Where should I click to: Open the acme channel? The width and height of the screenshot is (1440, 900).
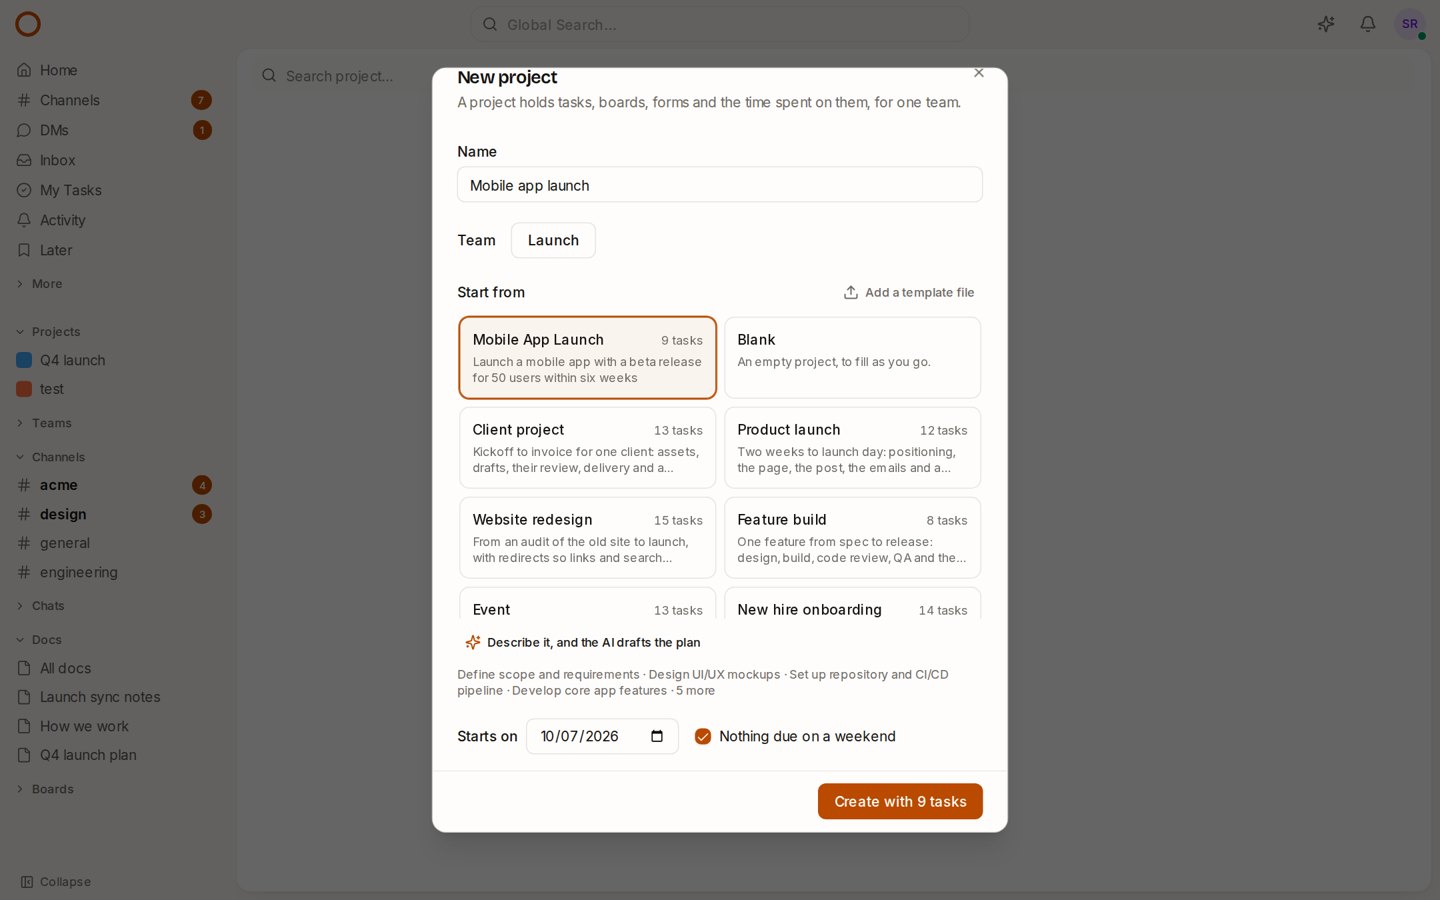click(x=115, y=485)
